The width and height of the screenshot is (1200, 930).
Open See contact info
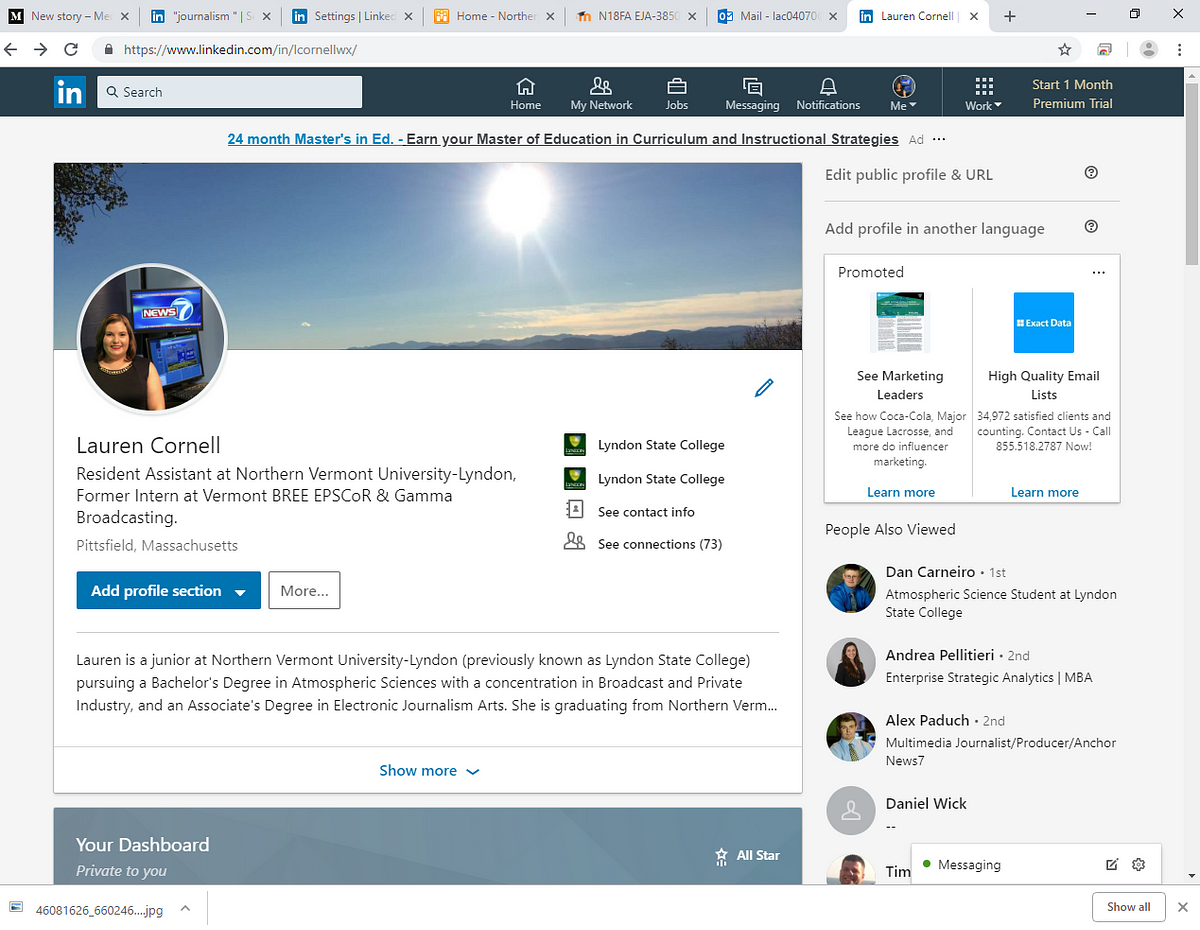pos(645,512)
